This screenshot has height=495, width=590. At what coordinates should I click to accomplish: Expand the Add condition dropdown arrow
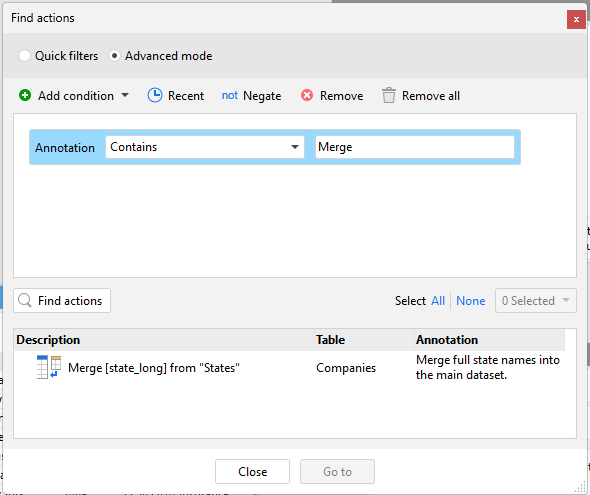pos(125,96)
